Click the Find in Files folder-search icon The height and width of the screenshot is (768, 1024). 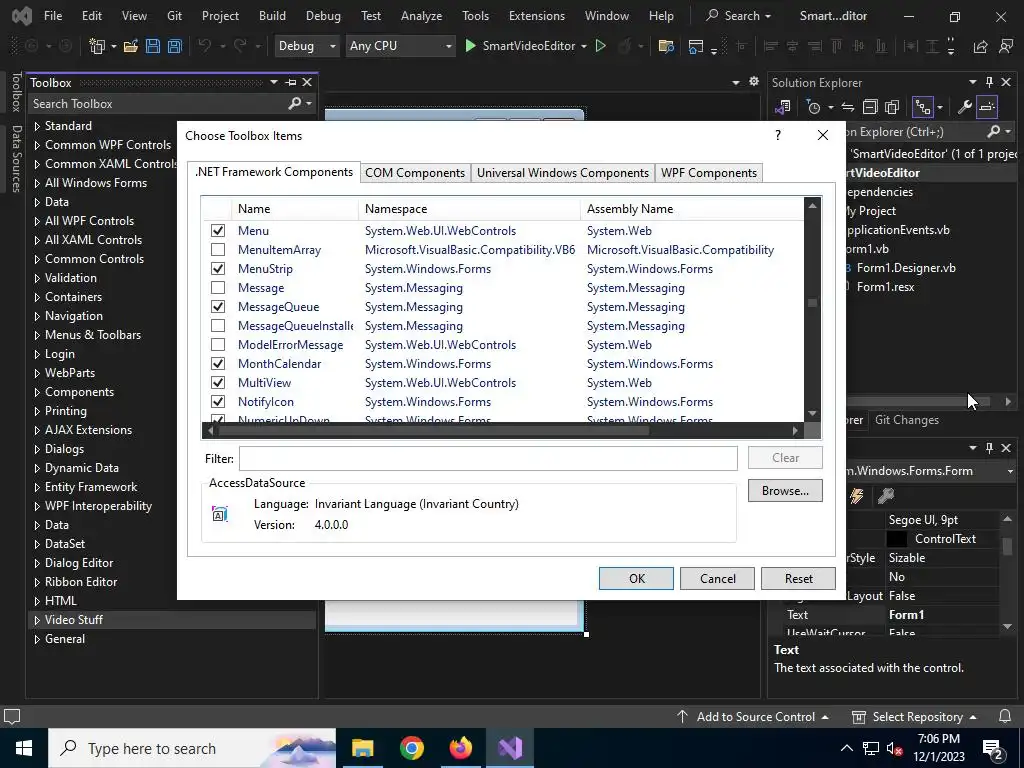point(666,46)
